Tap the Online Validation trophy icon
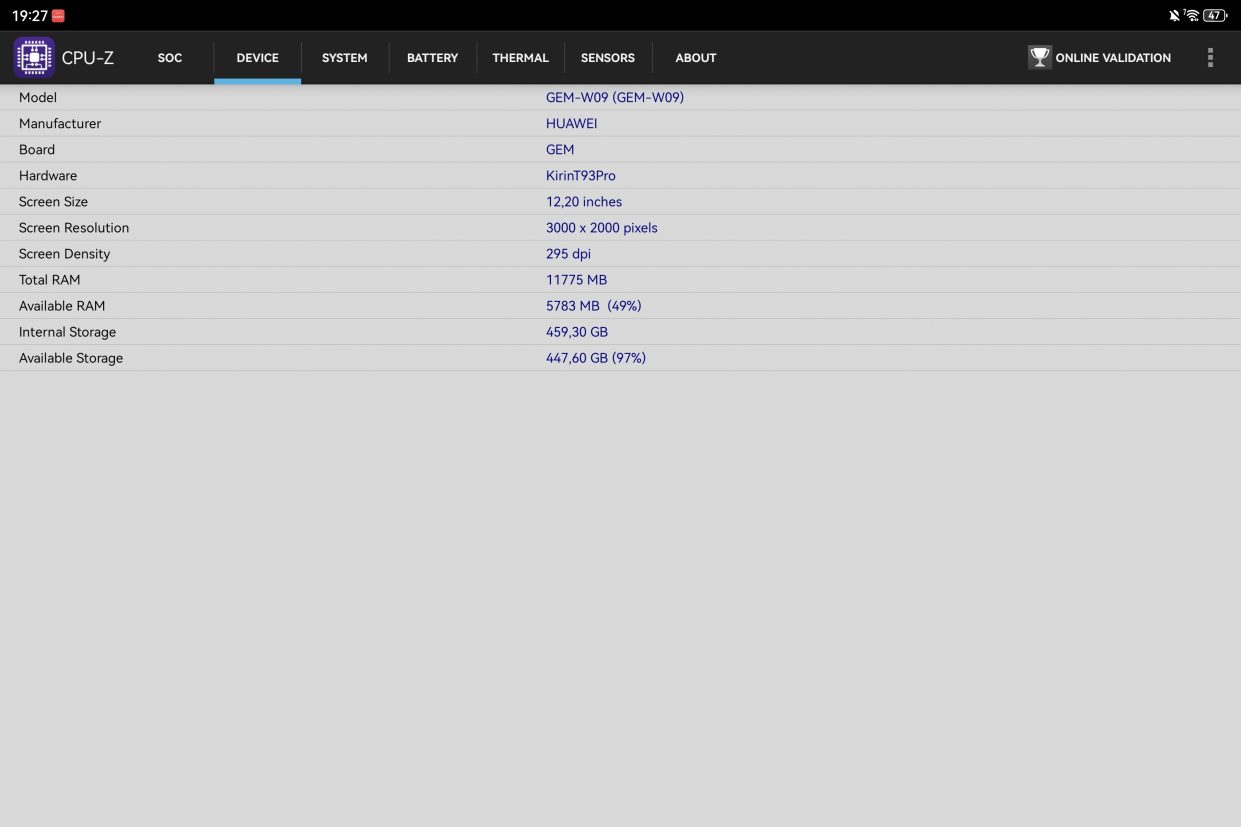The width and height of the screenshot is (1241, 827). (x=1040, y=57)
